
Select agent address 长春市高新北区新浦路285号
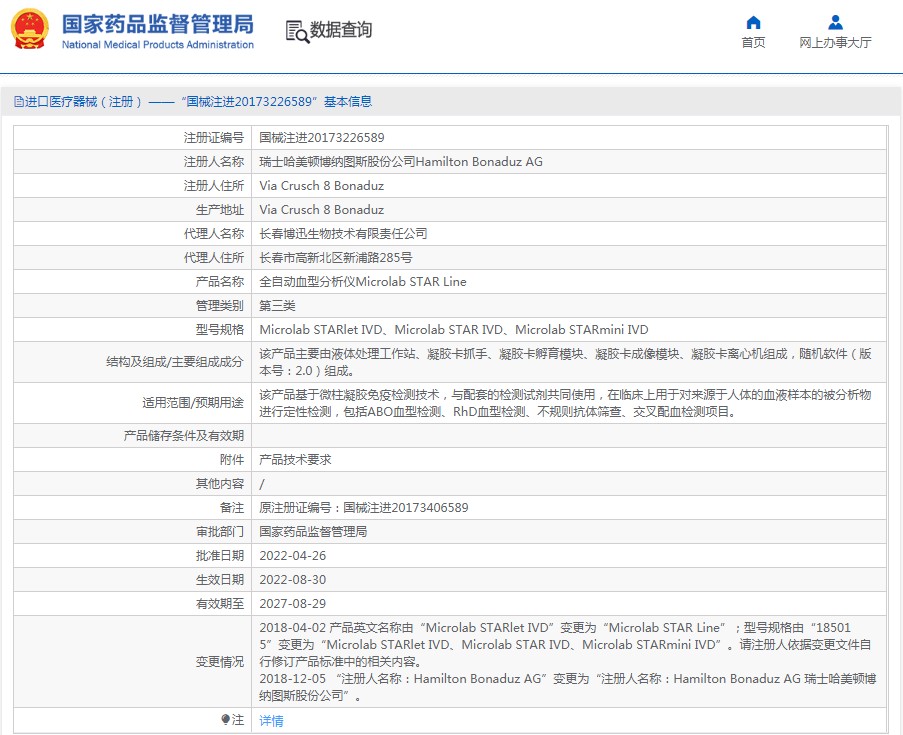(x=336, y=258)
